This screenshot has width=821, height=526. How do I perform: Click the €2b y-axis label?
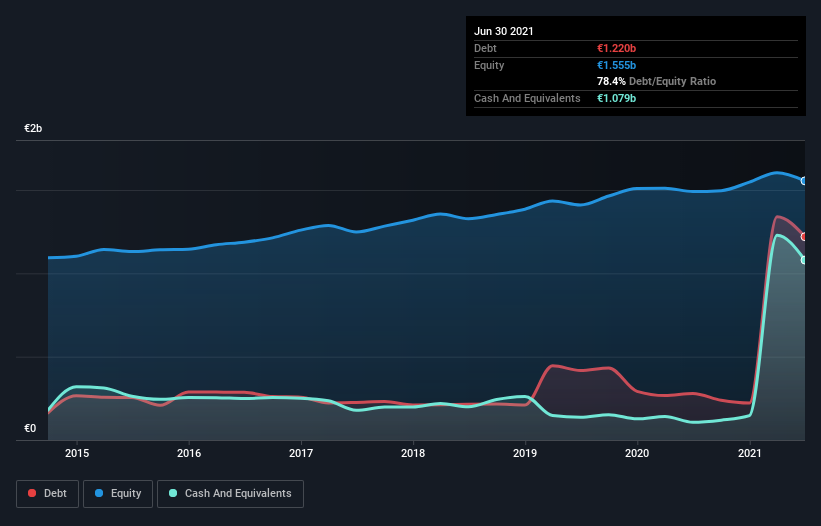coord(33,129)
